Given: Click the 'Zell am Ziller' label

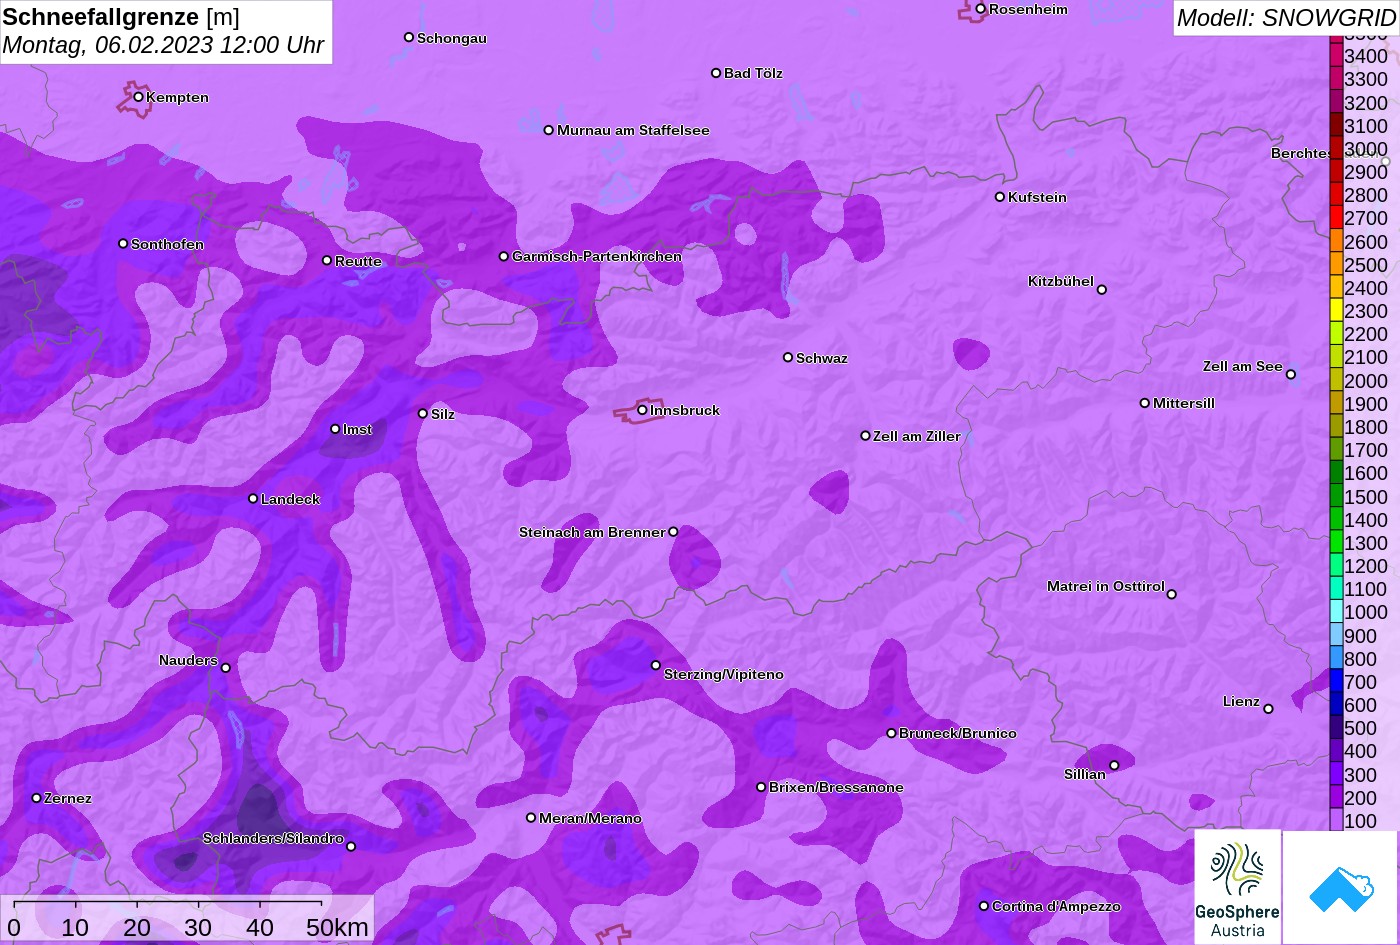Looking at the screenshot, I should 917,436.
